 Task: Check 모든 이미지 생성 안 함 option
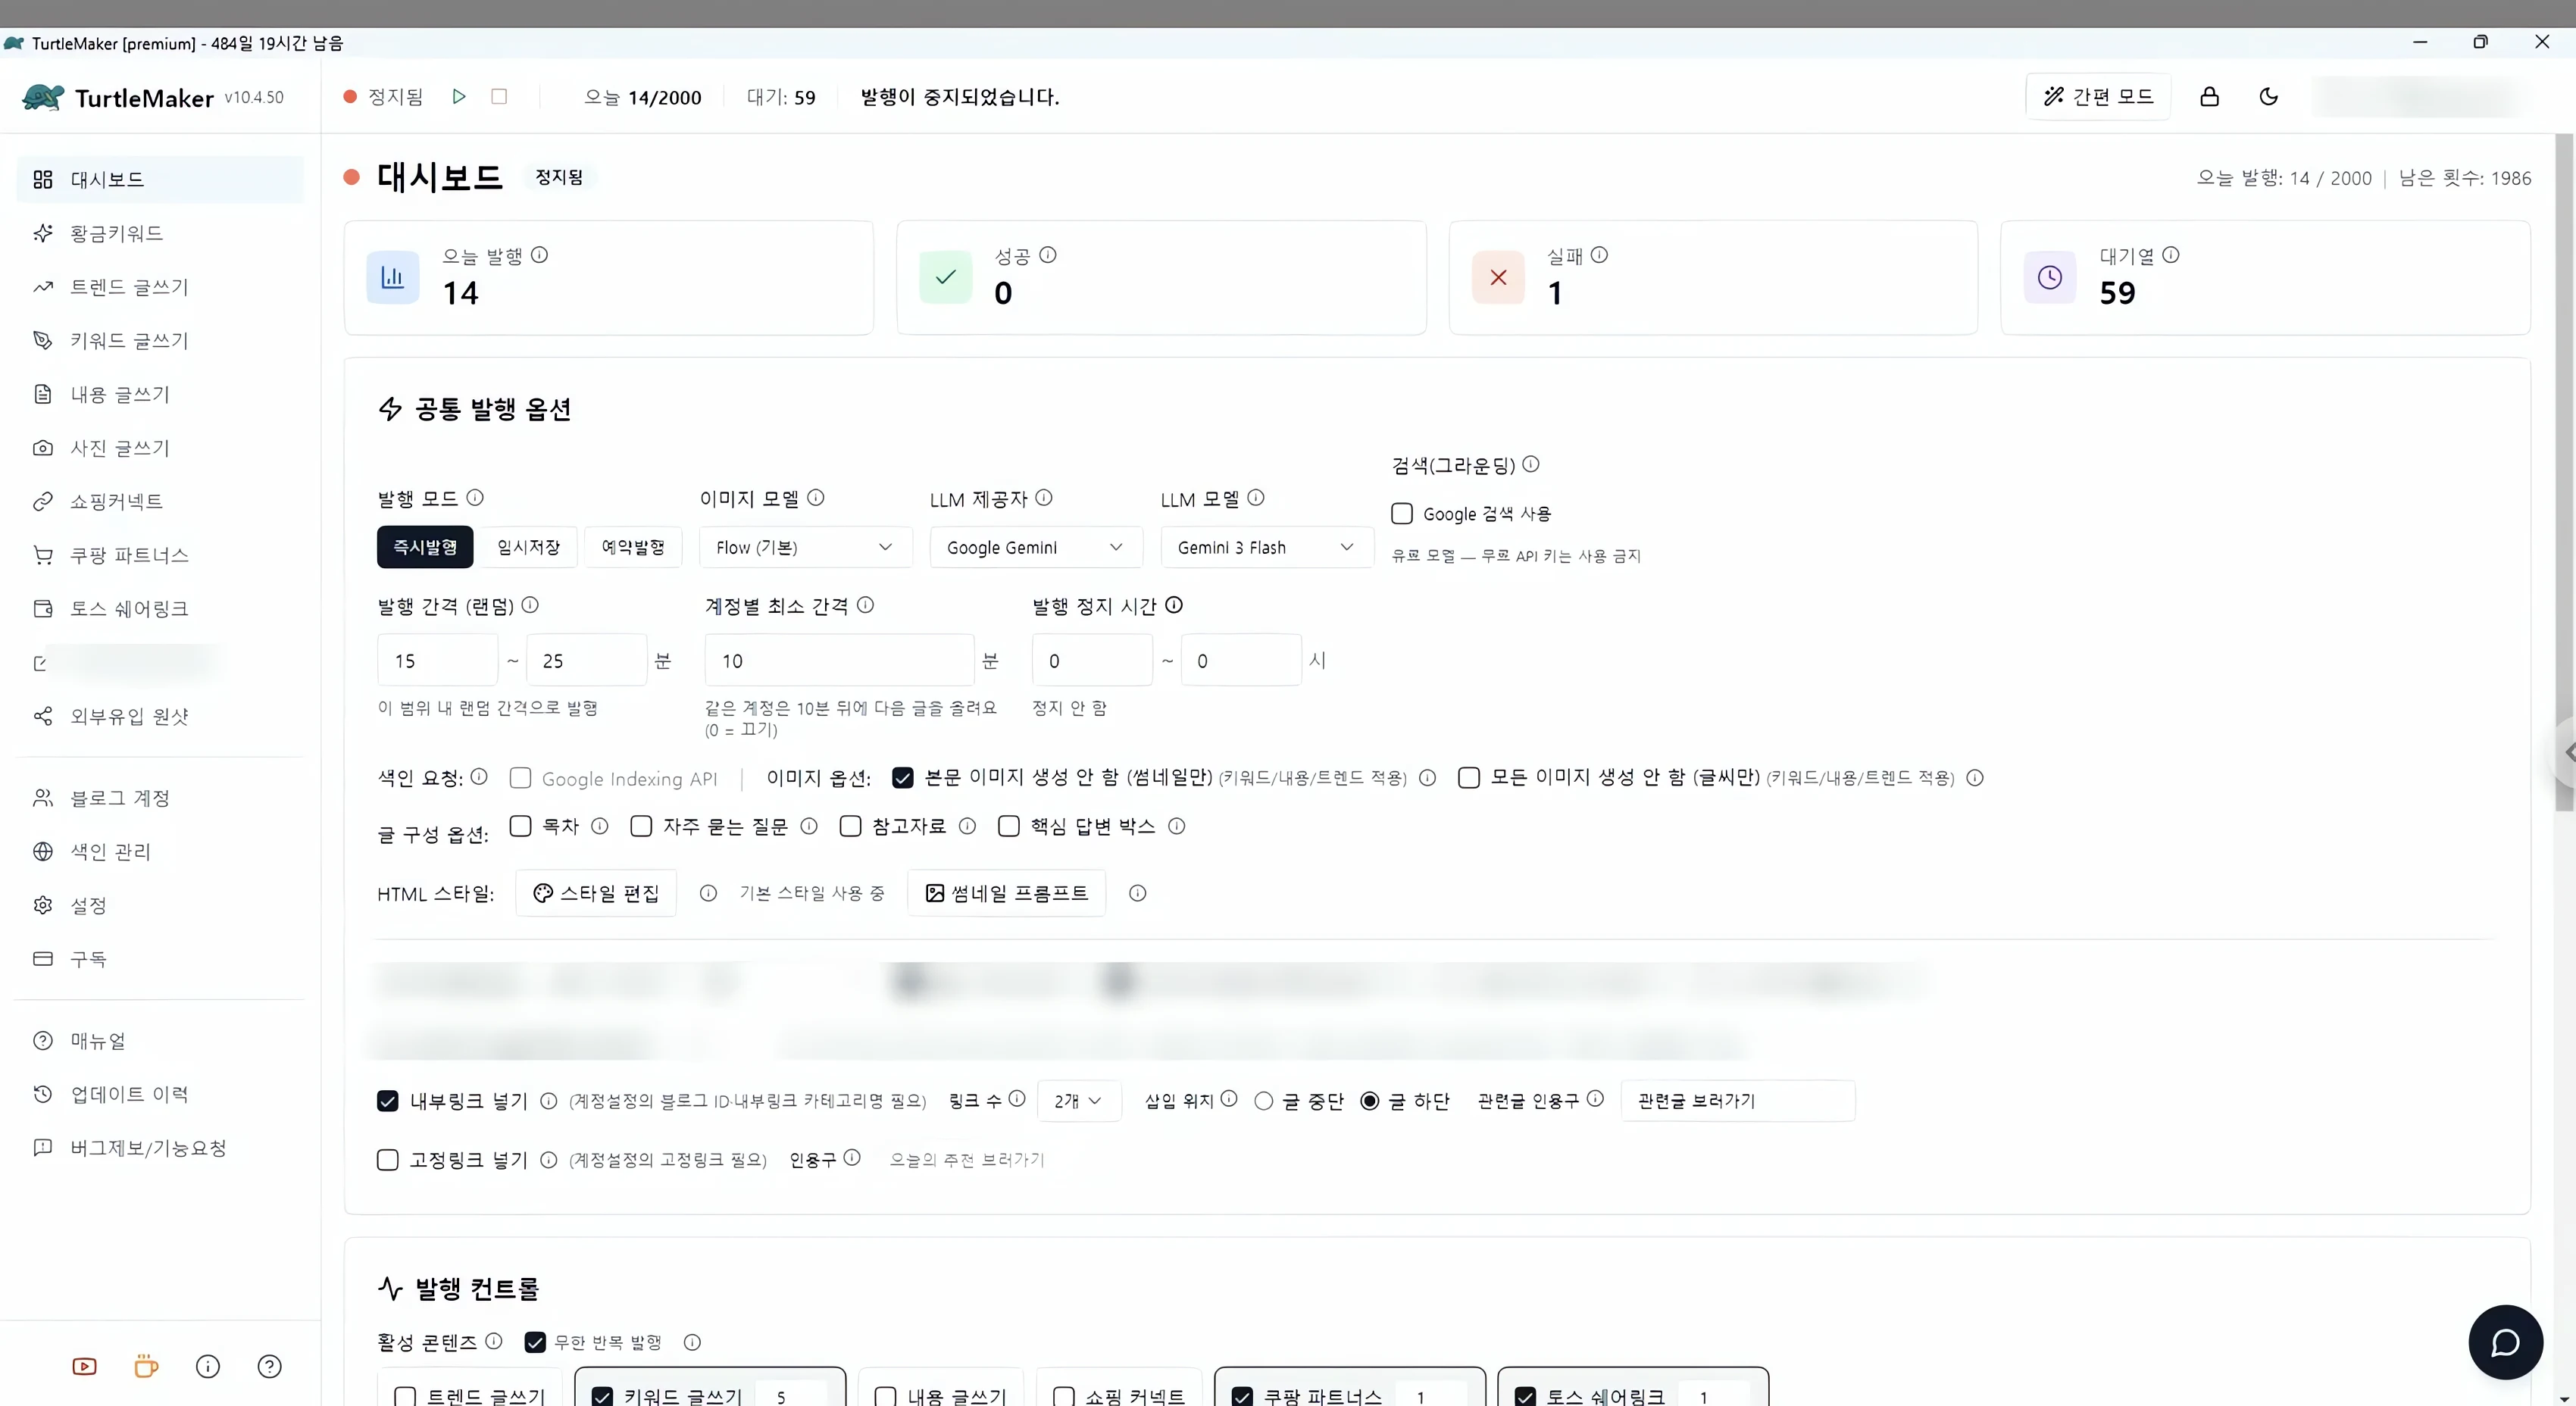click(x=1468, y=777)
